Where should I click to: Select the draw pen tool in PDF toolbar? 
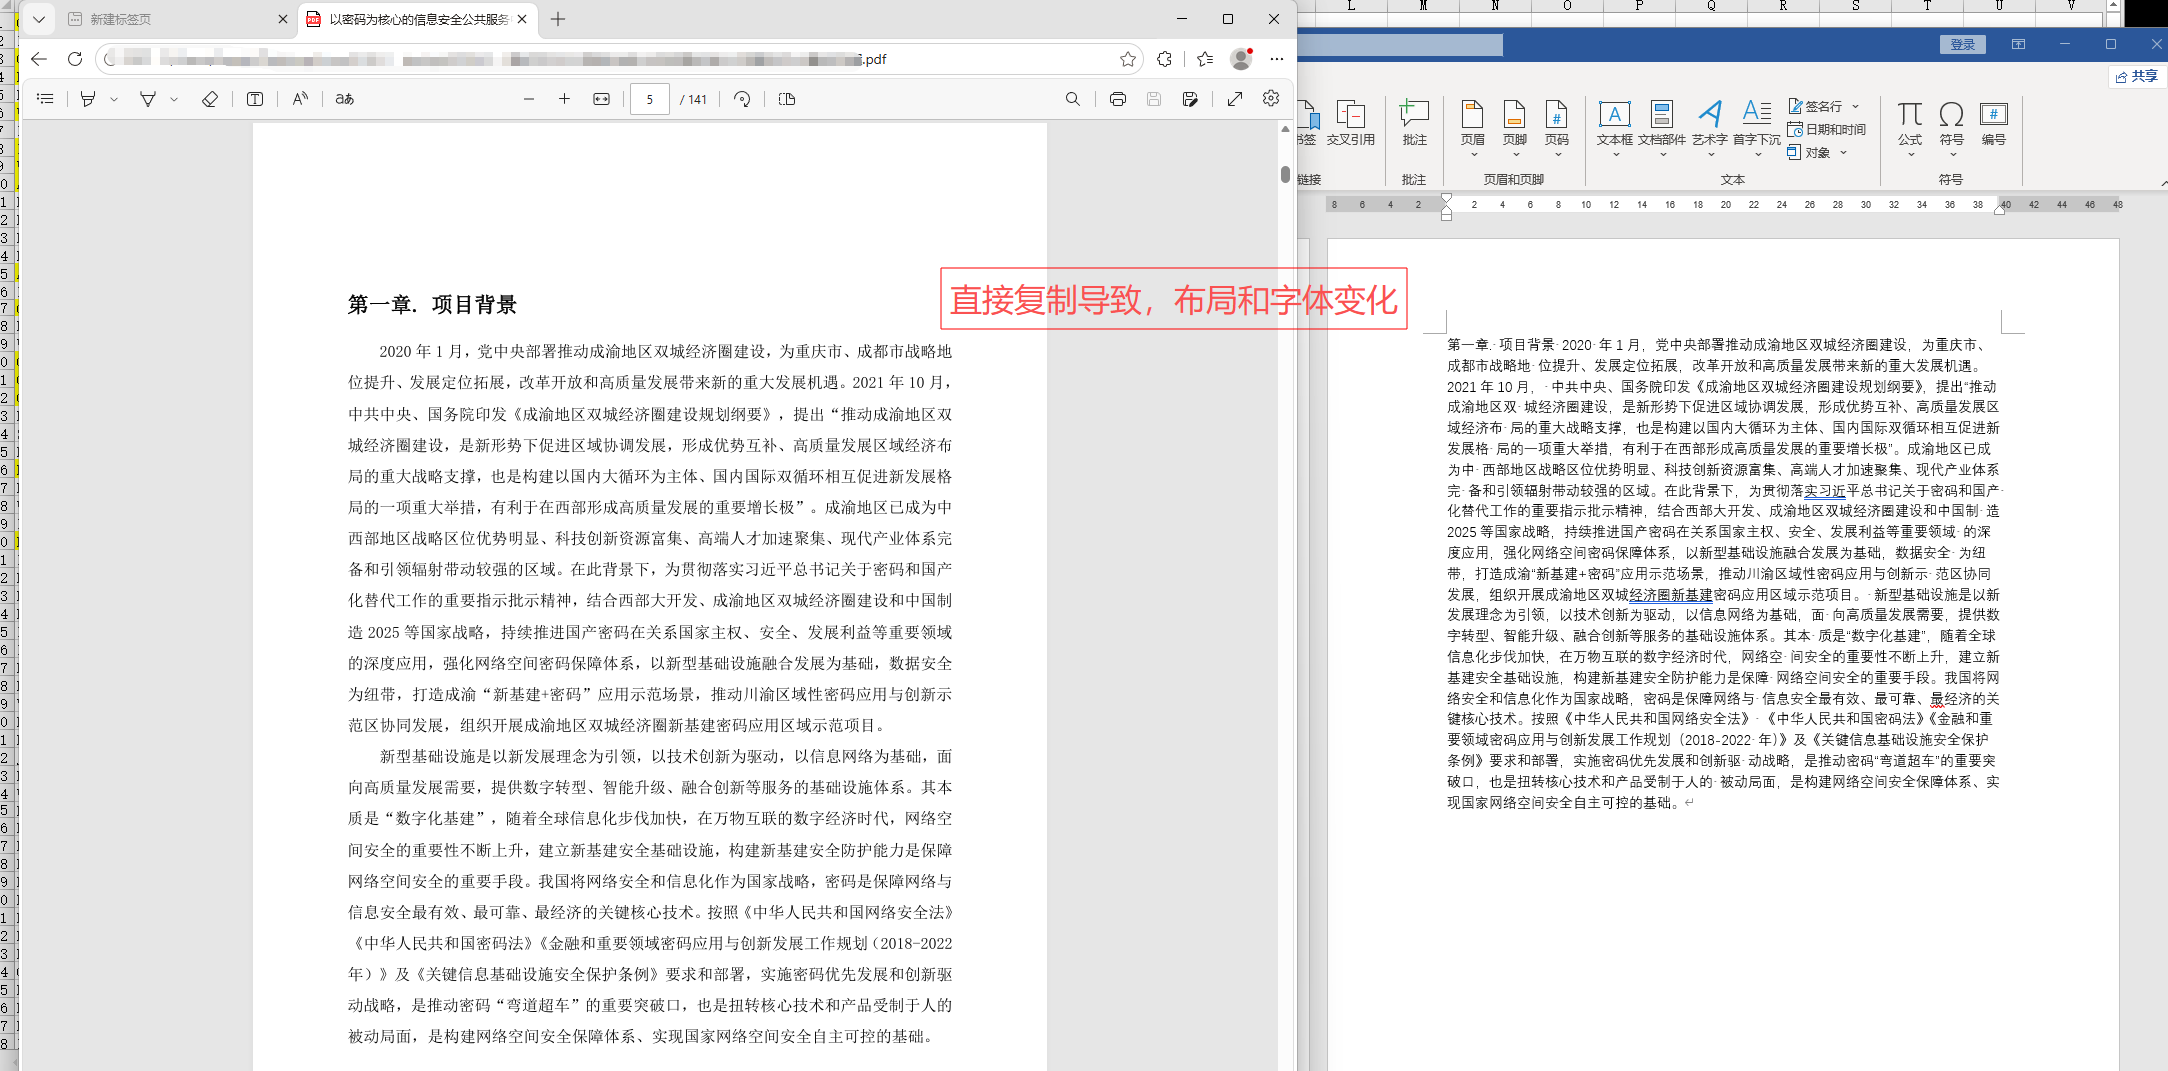point(148,99)
